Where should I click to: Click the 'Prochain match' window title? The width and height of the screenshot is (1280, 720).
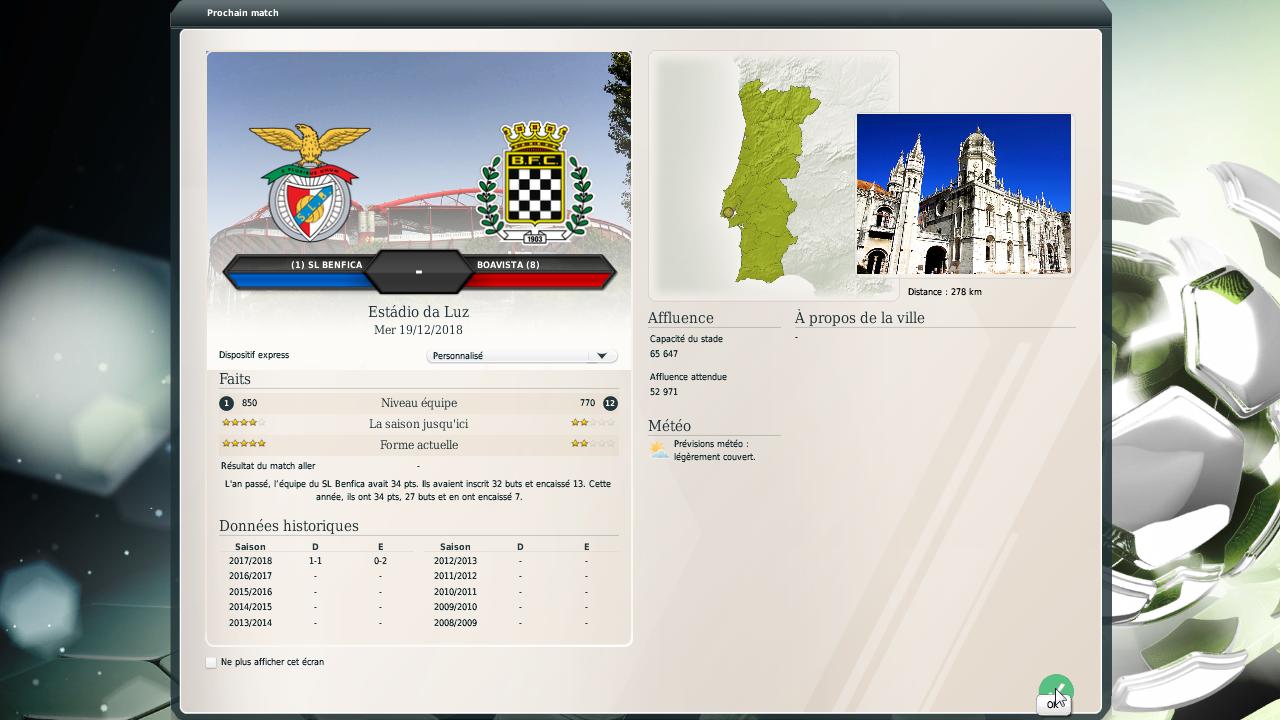(243, 13)
